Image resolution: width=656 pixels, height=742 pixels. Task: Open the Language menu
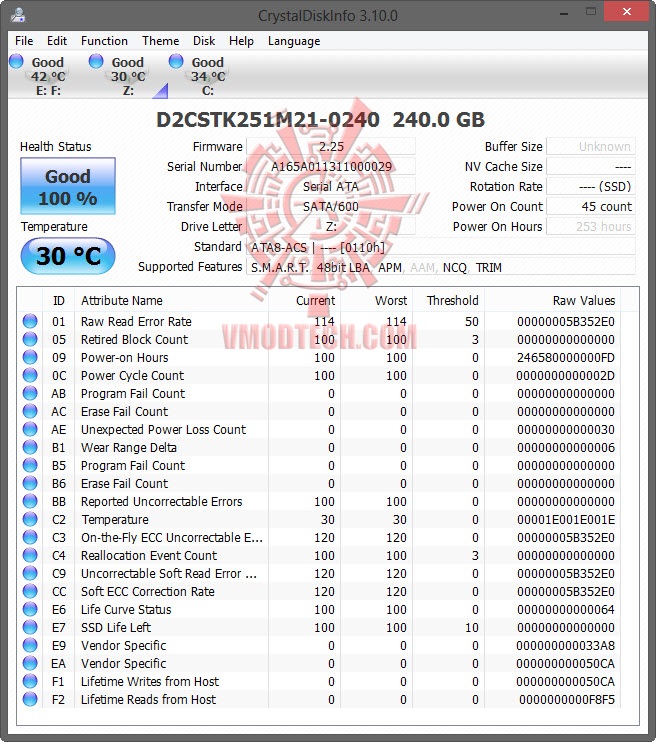[x=294, y=41]
